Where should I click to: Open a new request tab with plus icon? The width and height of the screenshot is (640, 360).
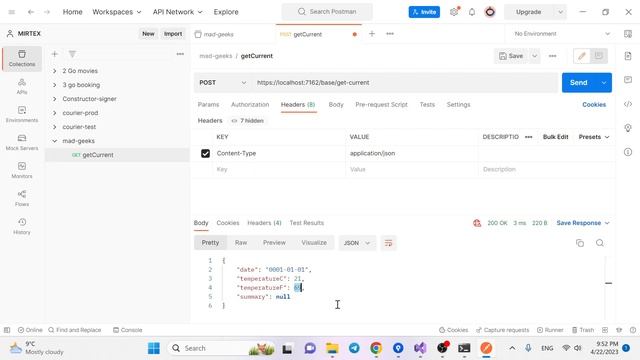click(372, 34)
